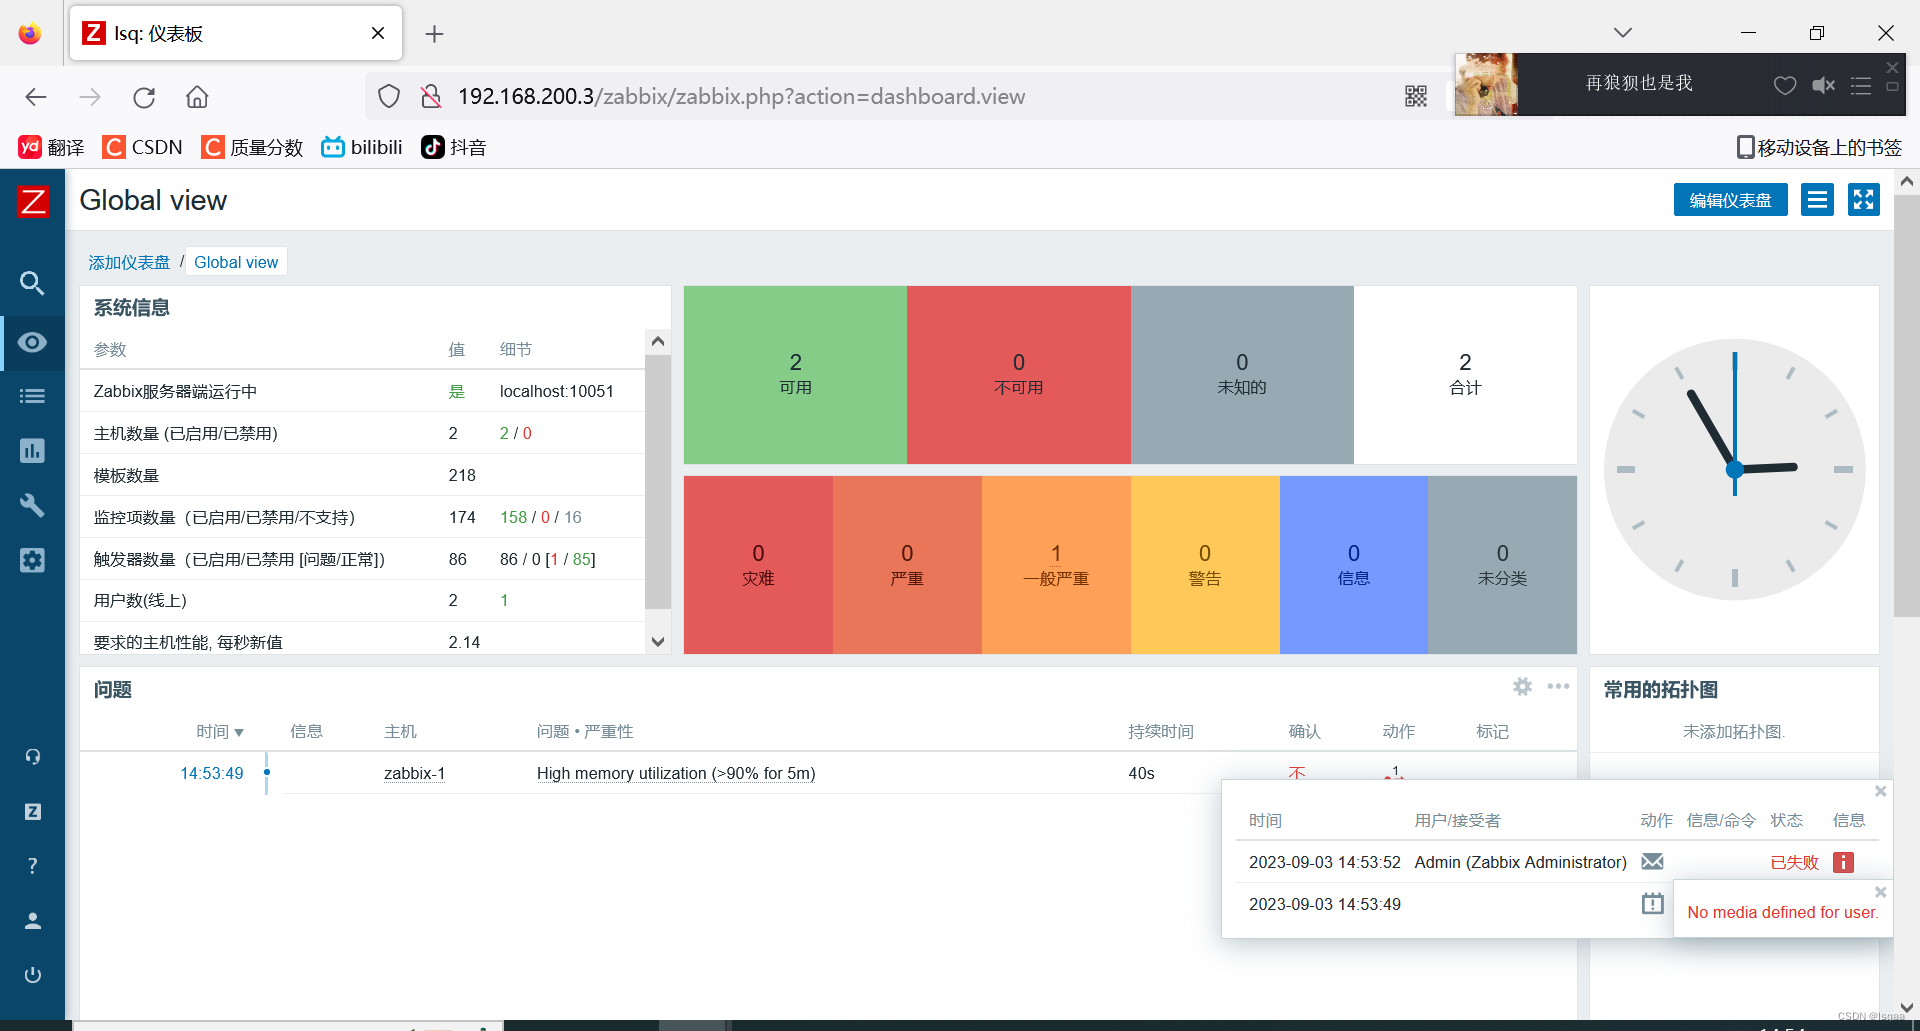Image resolution: width=1920 pixels, height=1031 pixels.
Task: Enter kiosk fullscreen mode
Action: pyautogui.click(x=1863, y=200)
